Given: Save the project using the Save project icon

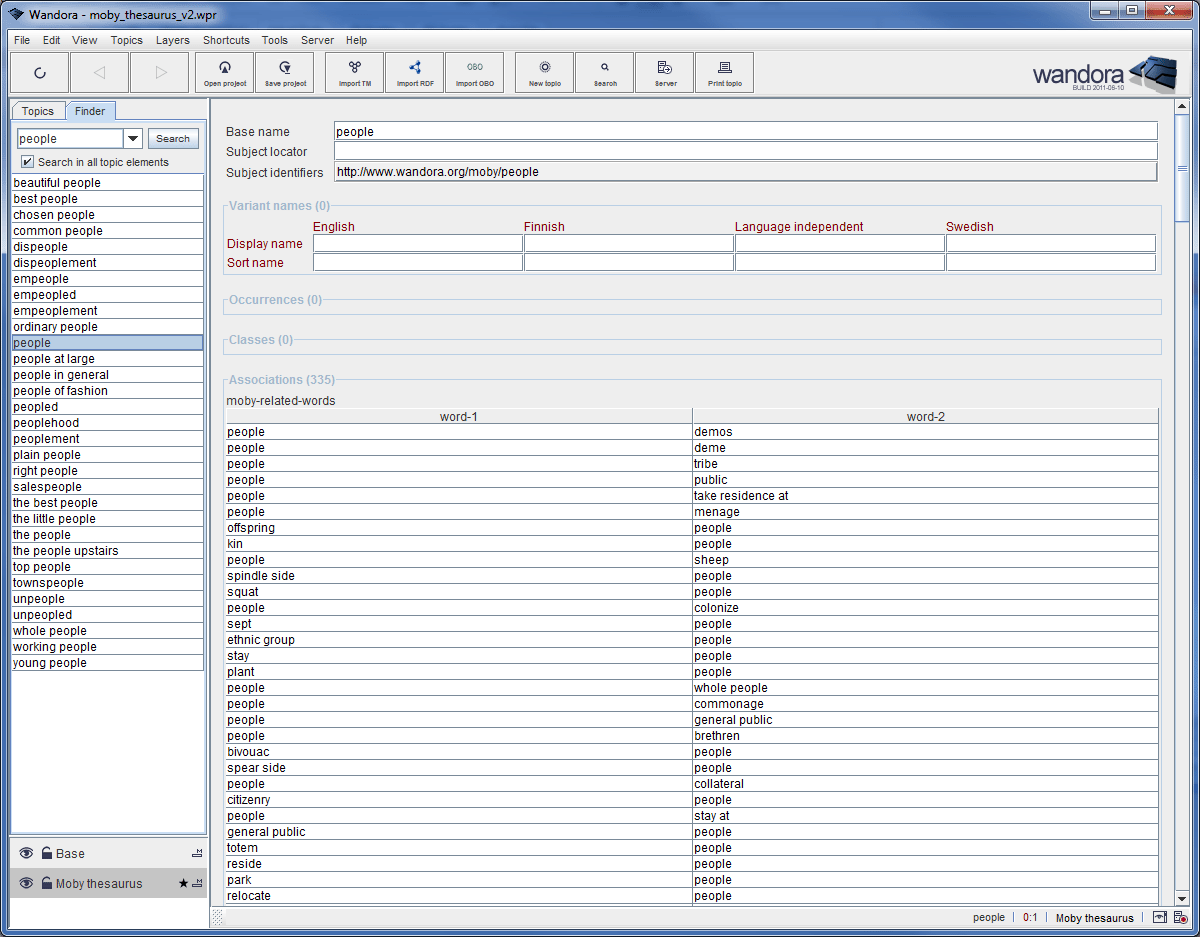Looking at the screenshot, I should (x=284, y=71).
